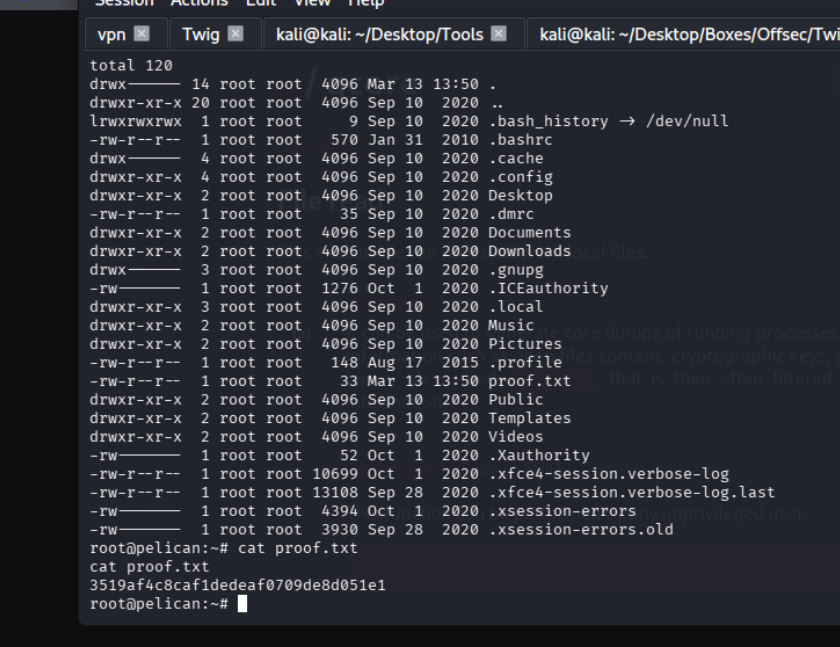Close the vpn terminal tab

(x=142, y=35)
